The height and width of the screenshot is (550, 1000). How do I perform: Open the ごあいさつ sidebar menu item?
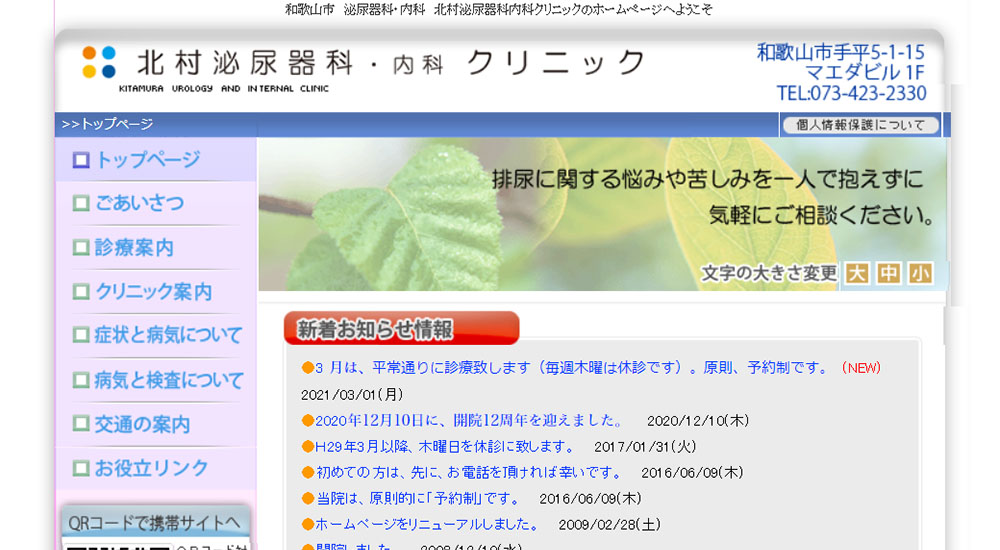point(156,204)
